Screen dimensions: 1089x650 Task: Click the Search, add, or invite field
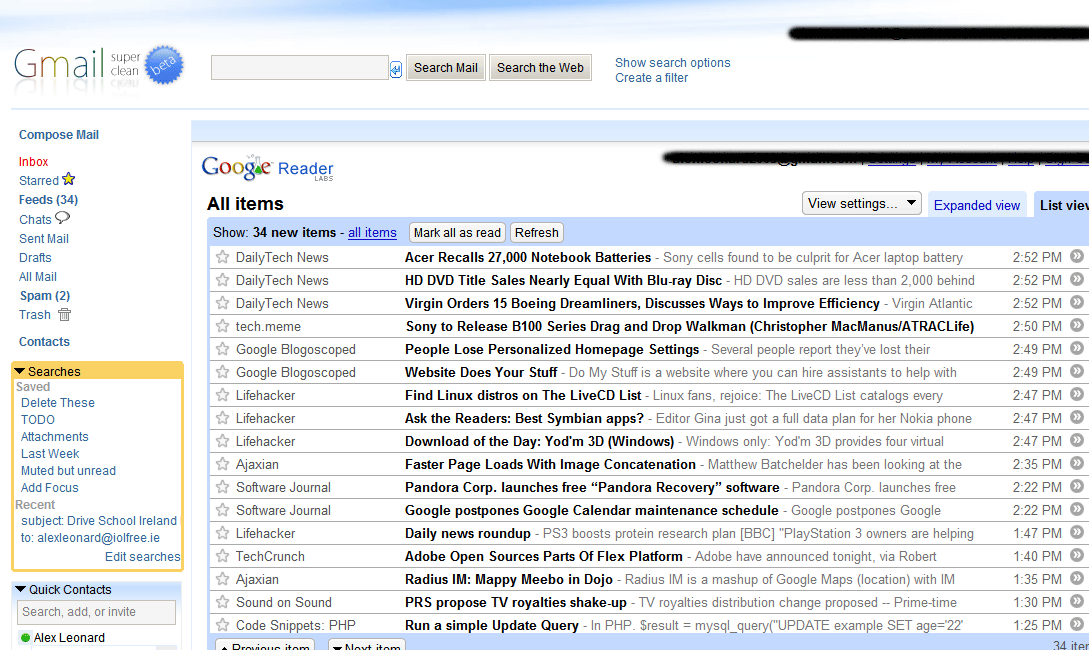coord(96,612)
